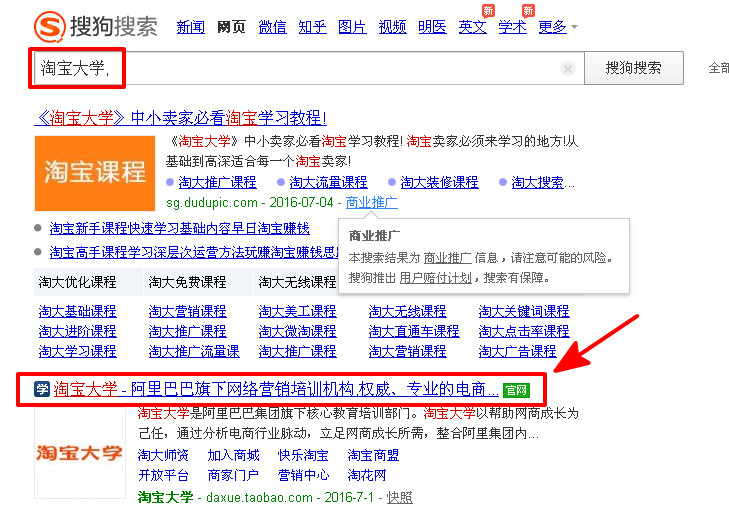729x514 pixels.
Task: Open the 淘大搜索… bullet link
Action: (x=543, y=182)
